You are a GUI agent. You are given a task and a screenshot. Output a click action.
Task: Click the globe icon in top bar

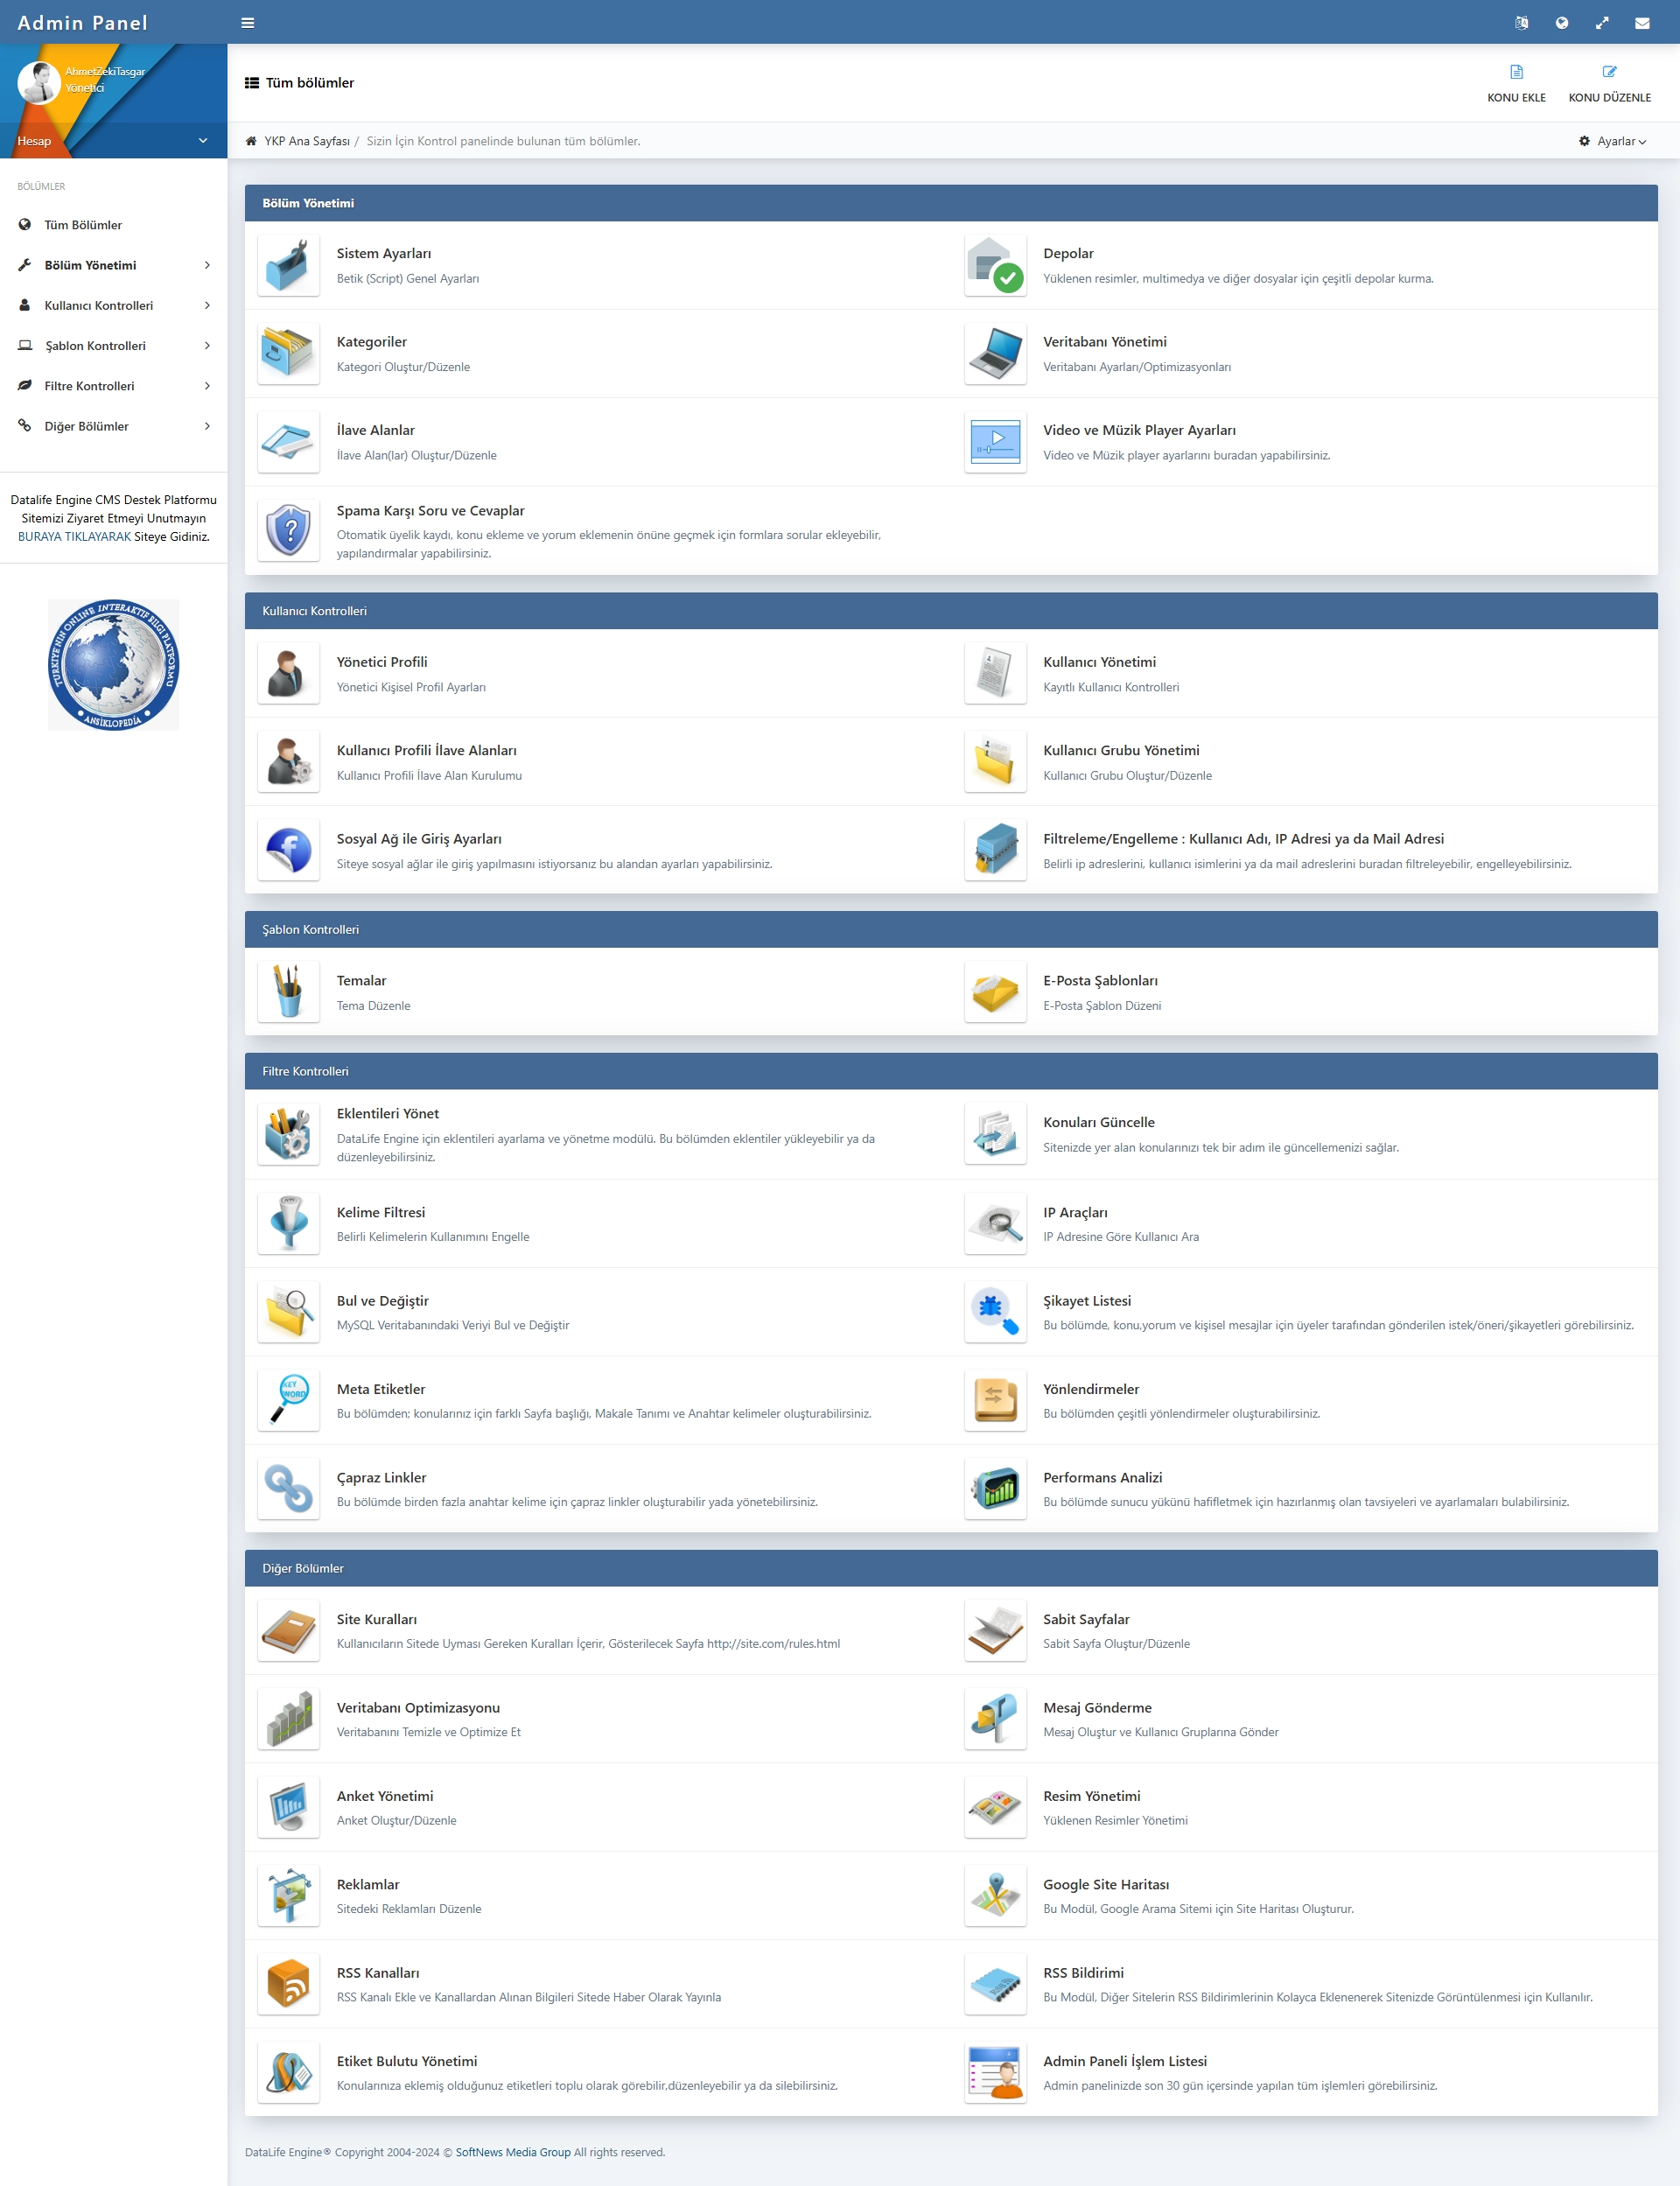1562,23
